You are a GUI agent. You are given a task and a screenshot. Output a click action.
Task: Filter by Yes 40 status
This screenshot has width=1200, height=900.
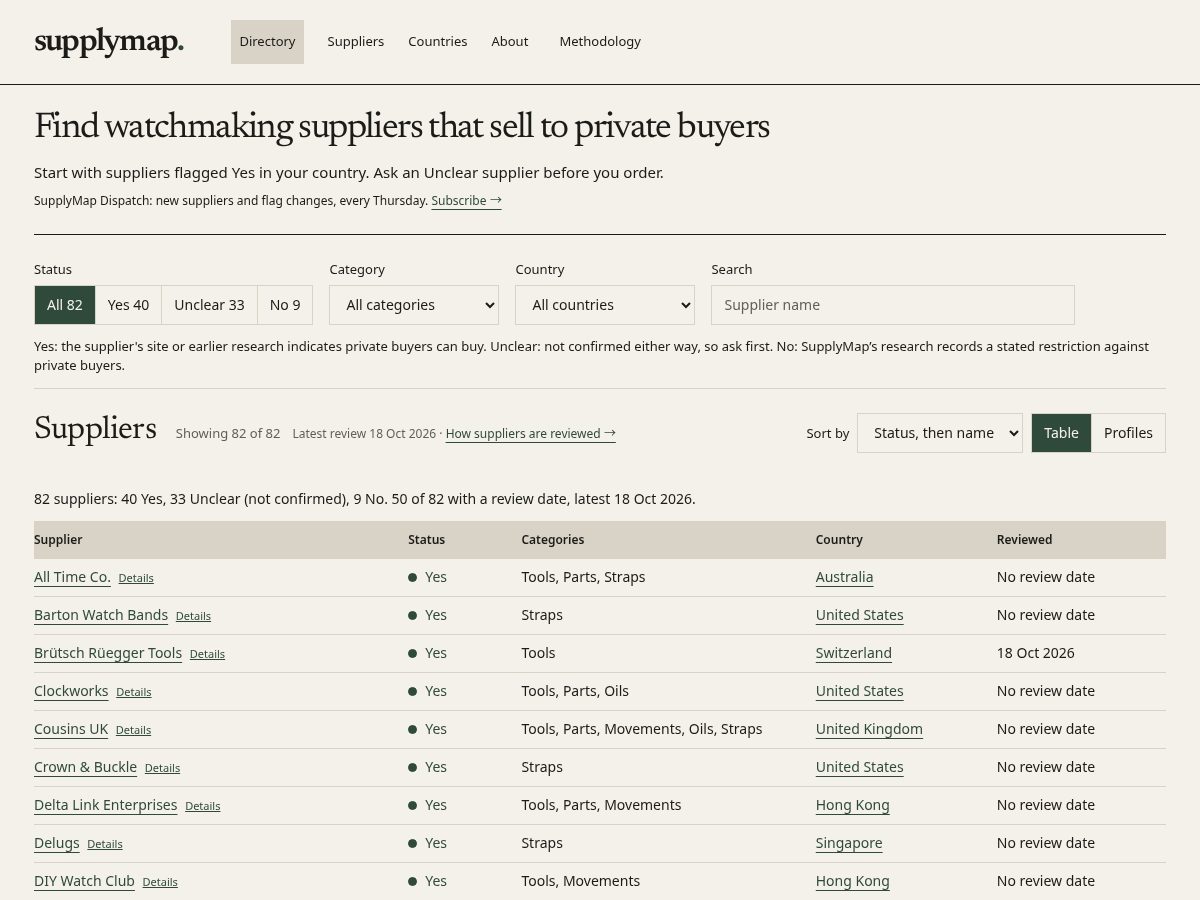click(128, 305)
